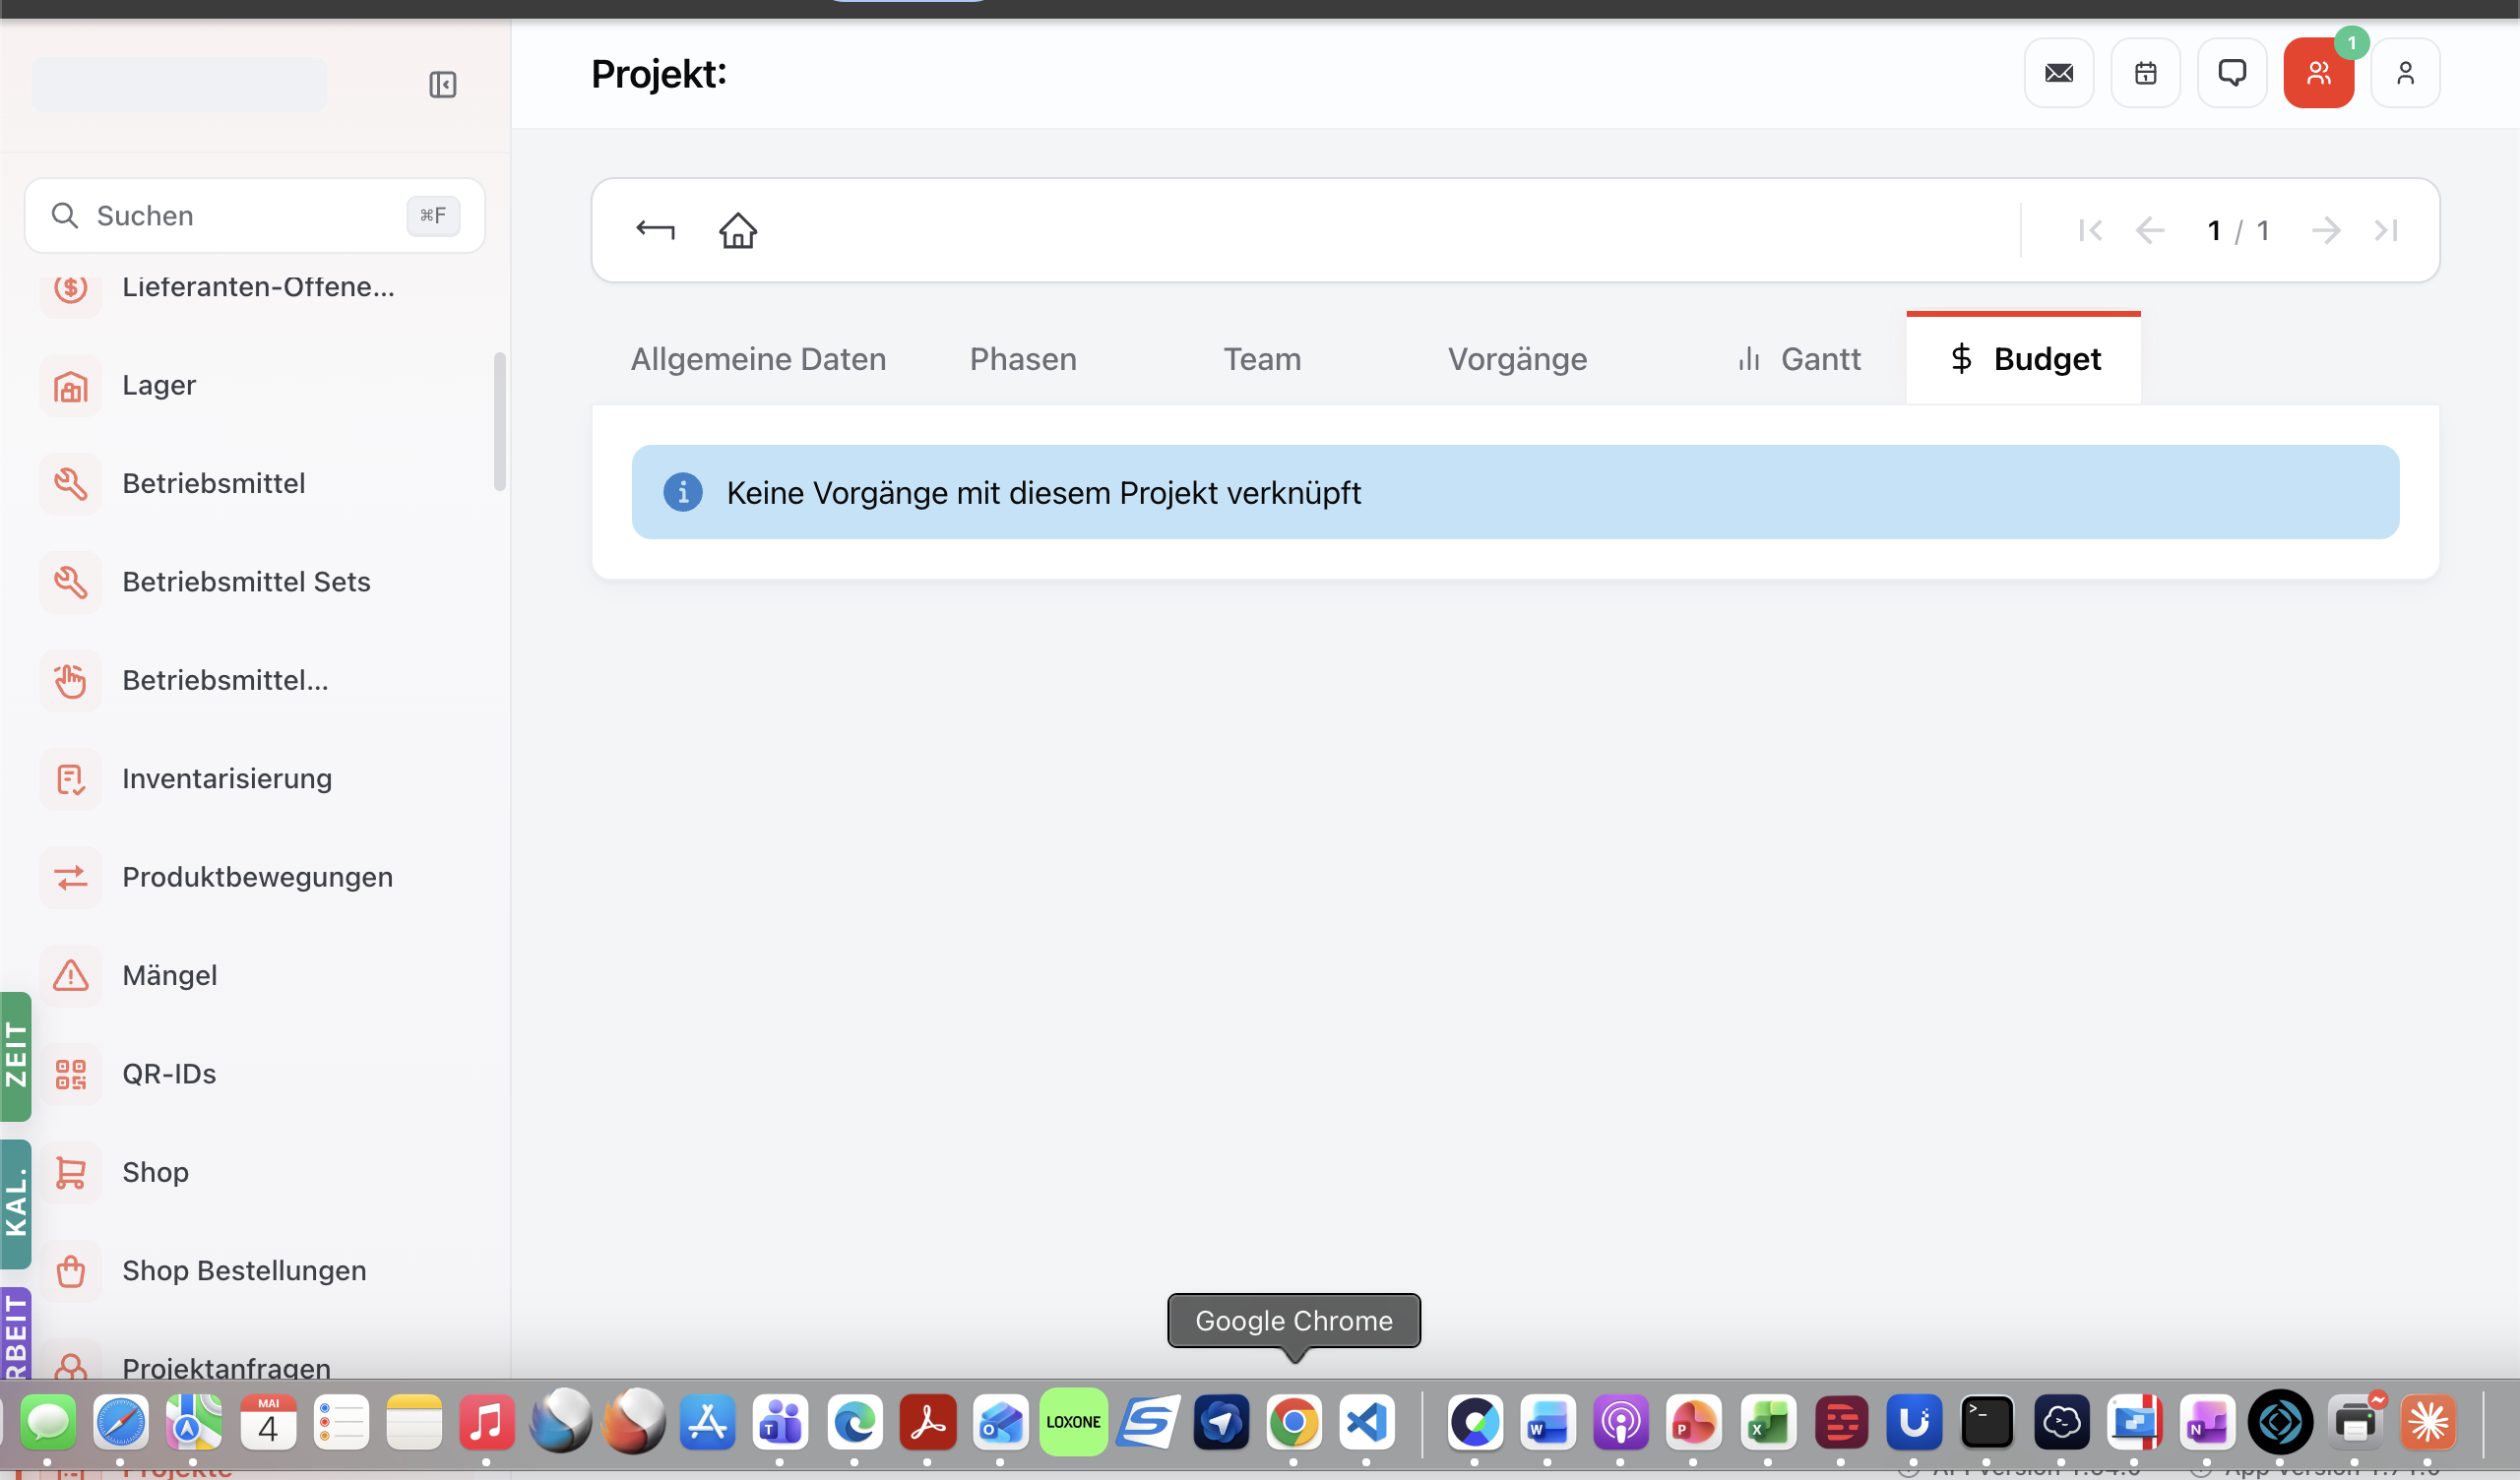Open Microsoft Teams in the Dock
The width and height of the screenshot is (2520, 1480).
pyautogui.click(x=781, y=1422)
